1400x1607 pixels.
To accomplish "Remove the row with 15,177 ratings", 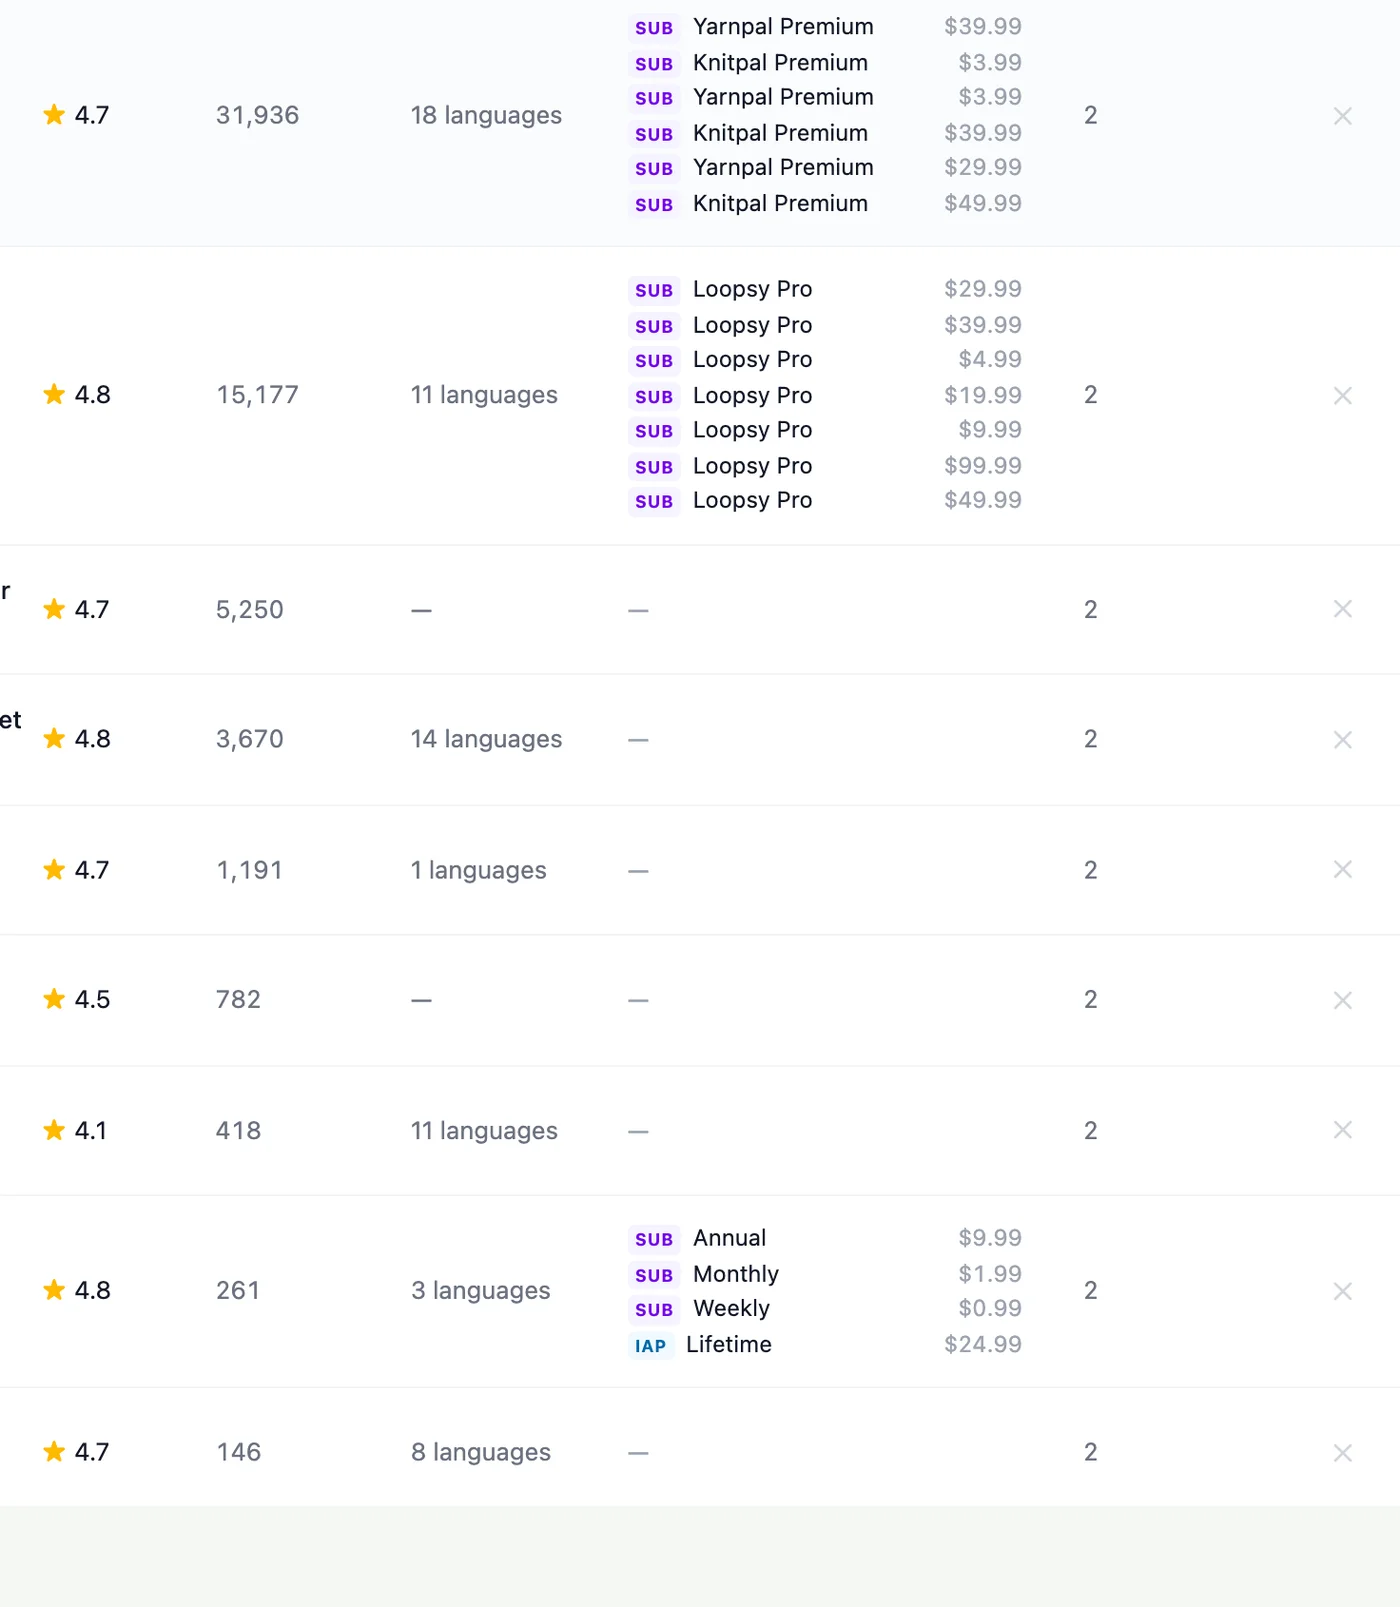I will tap(1342, 396).
